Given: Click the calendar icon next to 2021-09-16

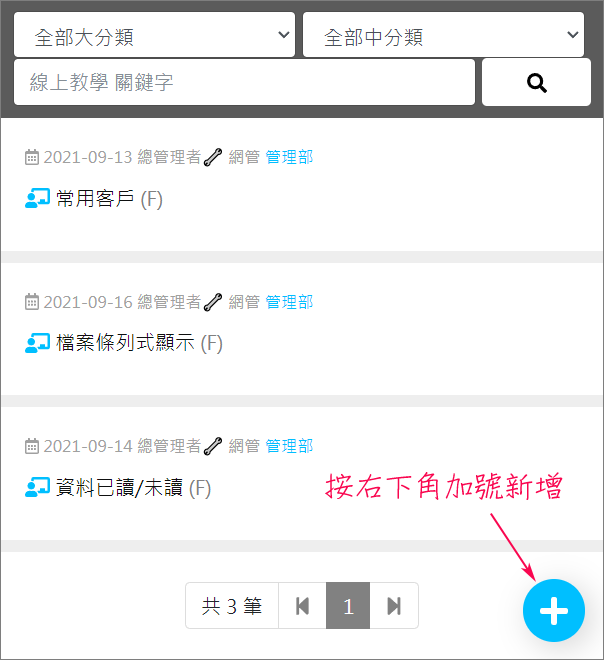Looking at the screenshot, I should [32, 302].
